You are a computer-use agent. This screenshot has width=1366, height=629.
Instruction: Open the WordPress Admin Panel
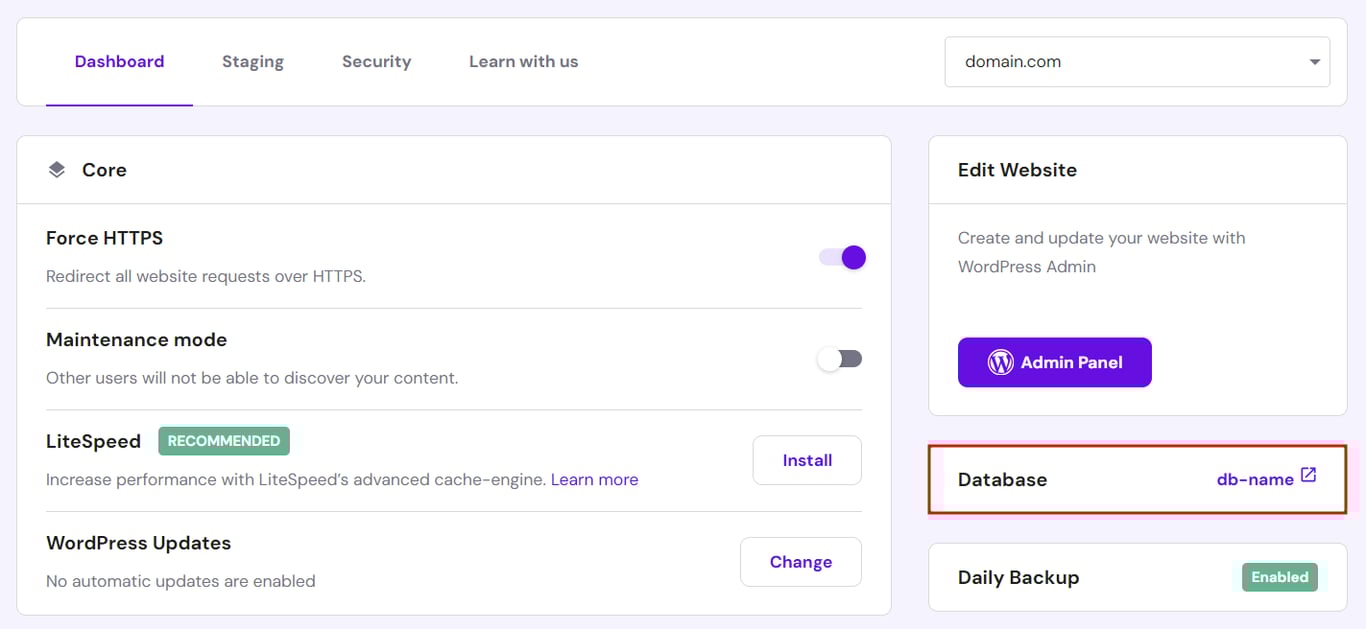coord(1054,362)
